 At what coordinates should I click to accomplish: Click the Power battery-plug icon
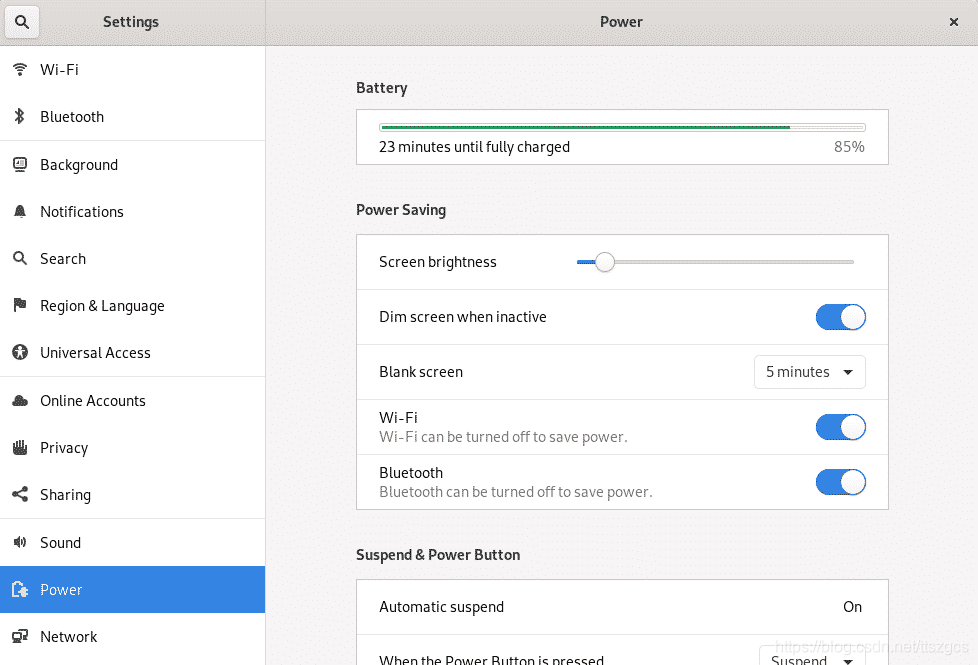click(20, 590)
